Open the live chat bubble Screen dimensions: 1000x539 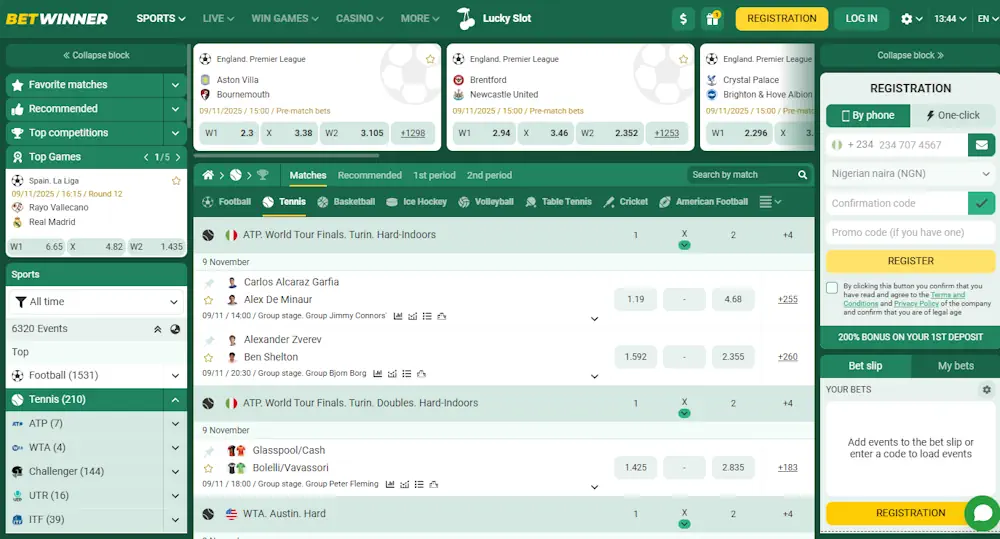tap(983, 512)
